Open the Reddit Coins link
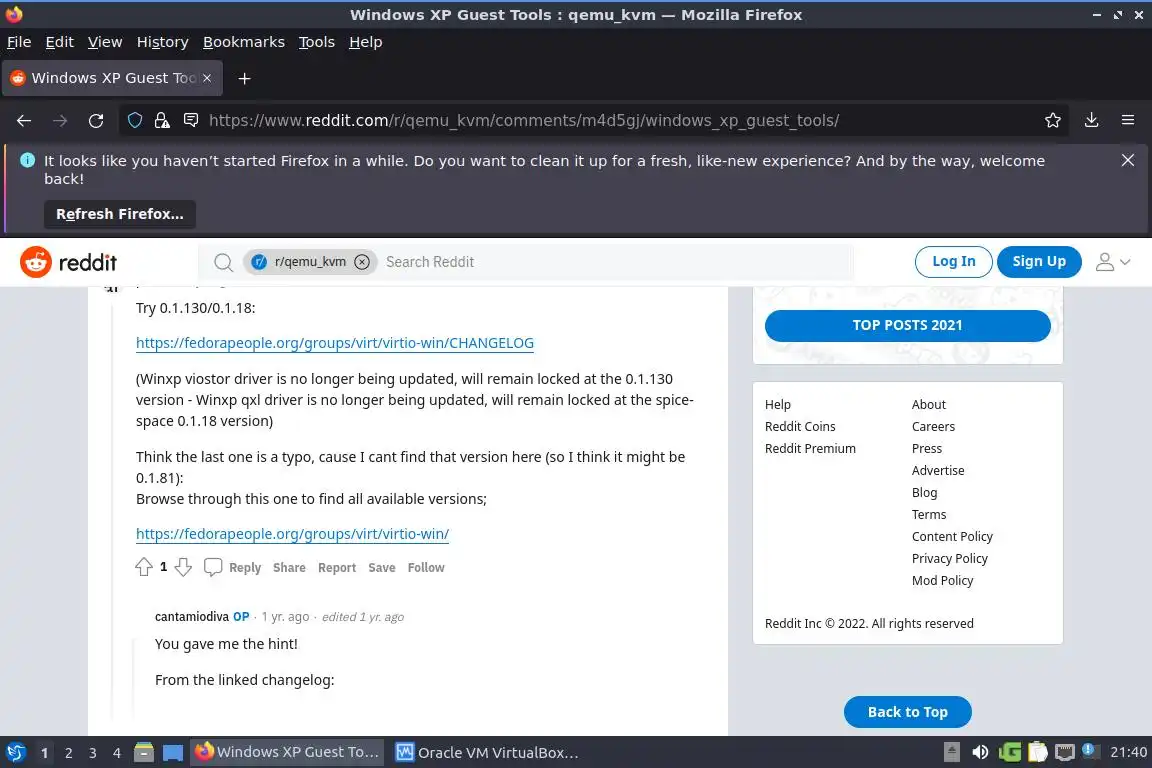The image size is (1152, 768). point(800,426)
